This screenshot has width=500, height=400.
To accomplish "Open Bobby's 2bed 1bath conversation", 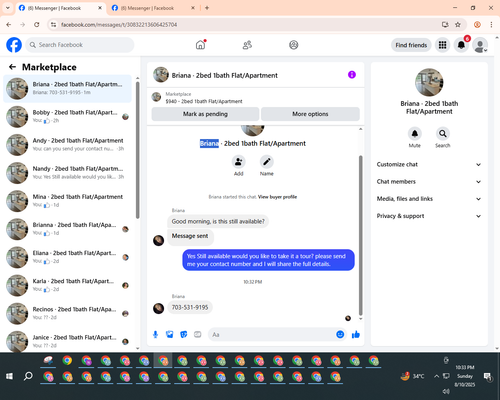I will click(68, 117).
